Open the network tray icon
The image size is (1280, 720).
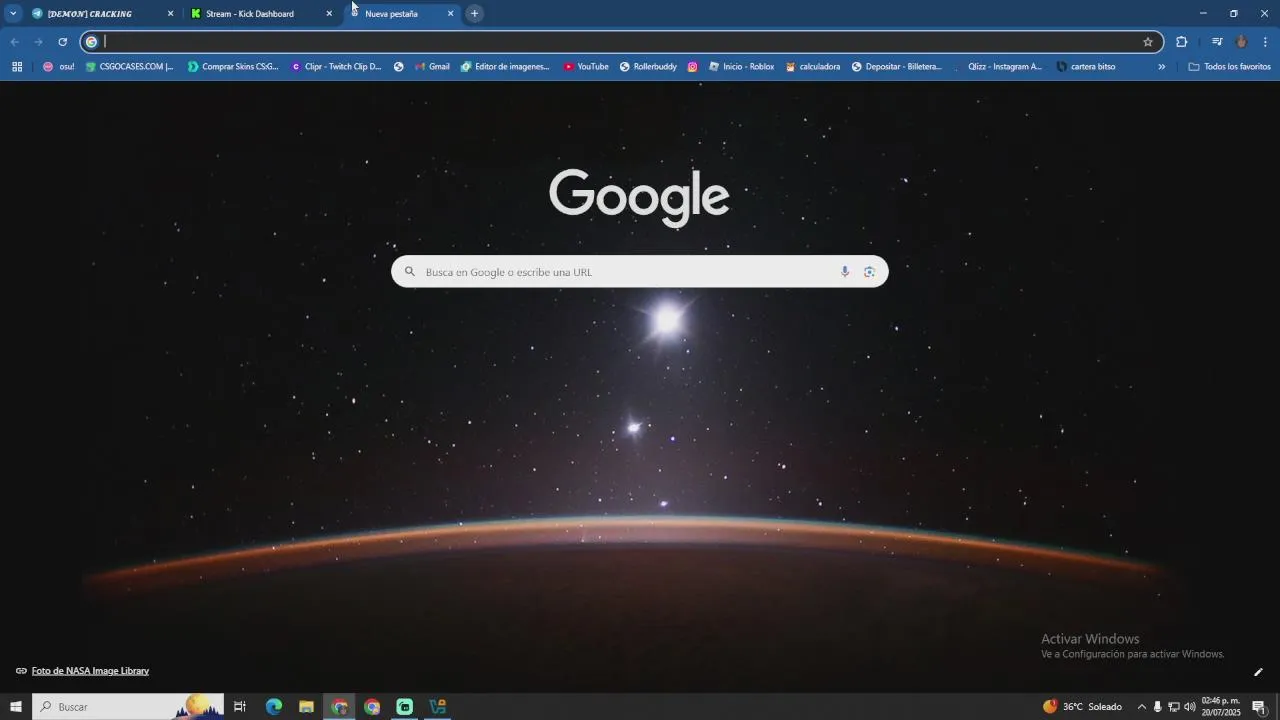pyautogui.click(x=1174, y=707)
